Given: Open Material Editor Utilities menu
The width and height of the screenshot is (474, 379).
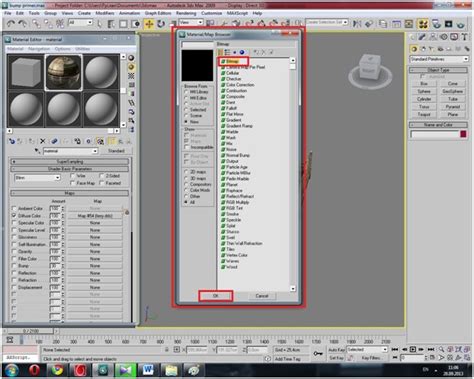Looking at the screenshot, I should tap(82, 49).
